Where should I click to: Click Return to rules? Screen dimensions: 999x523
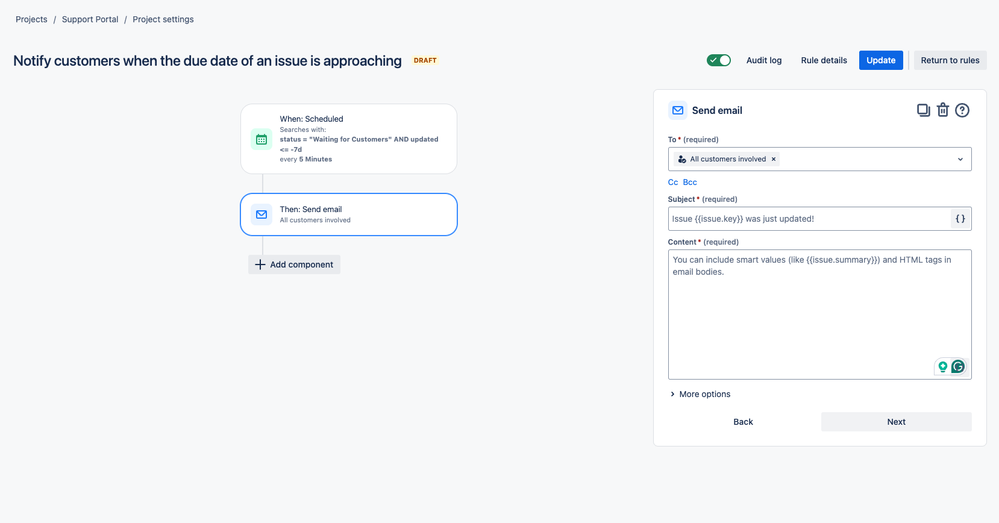[x=950, y=61]
